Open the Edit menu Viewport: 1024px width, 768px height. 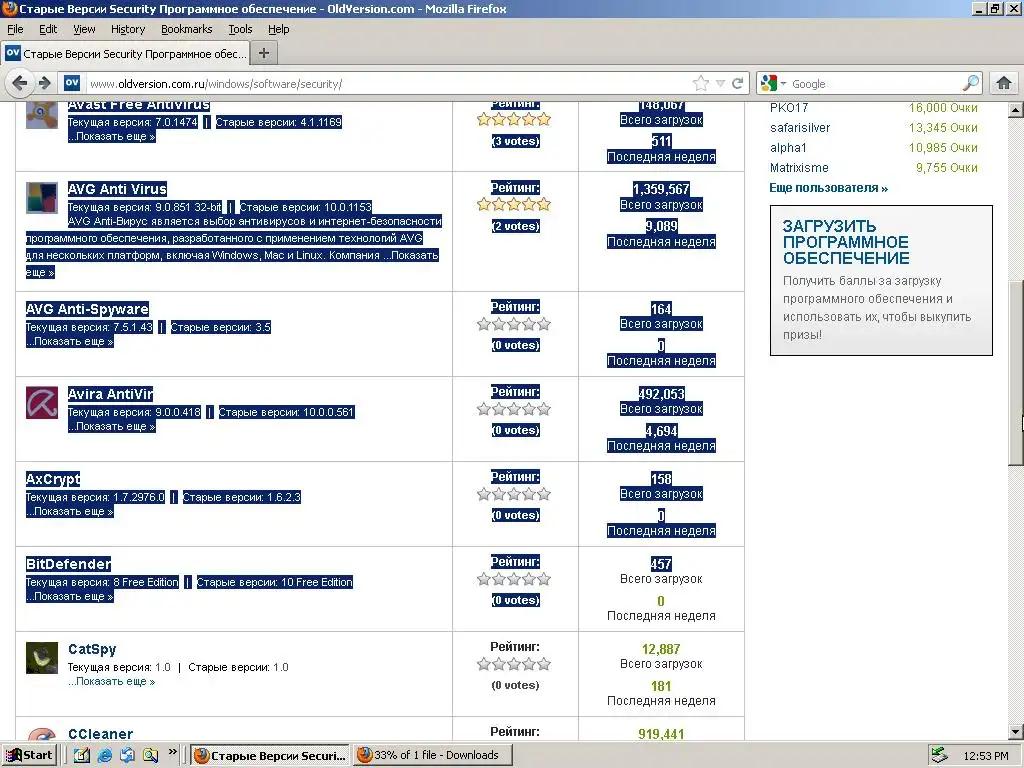pos(48,29)
